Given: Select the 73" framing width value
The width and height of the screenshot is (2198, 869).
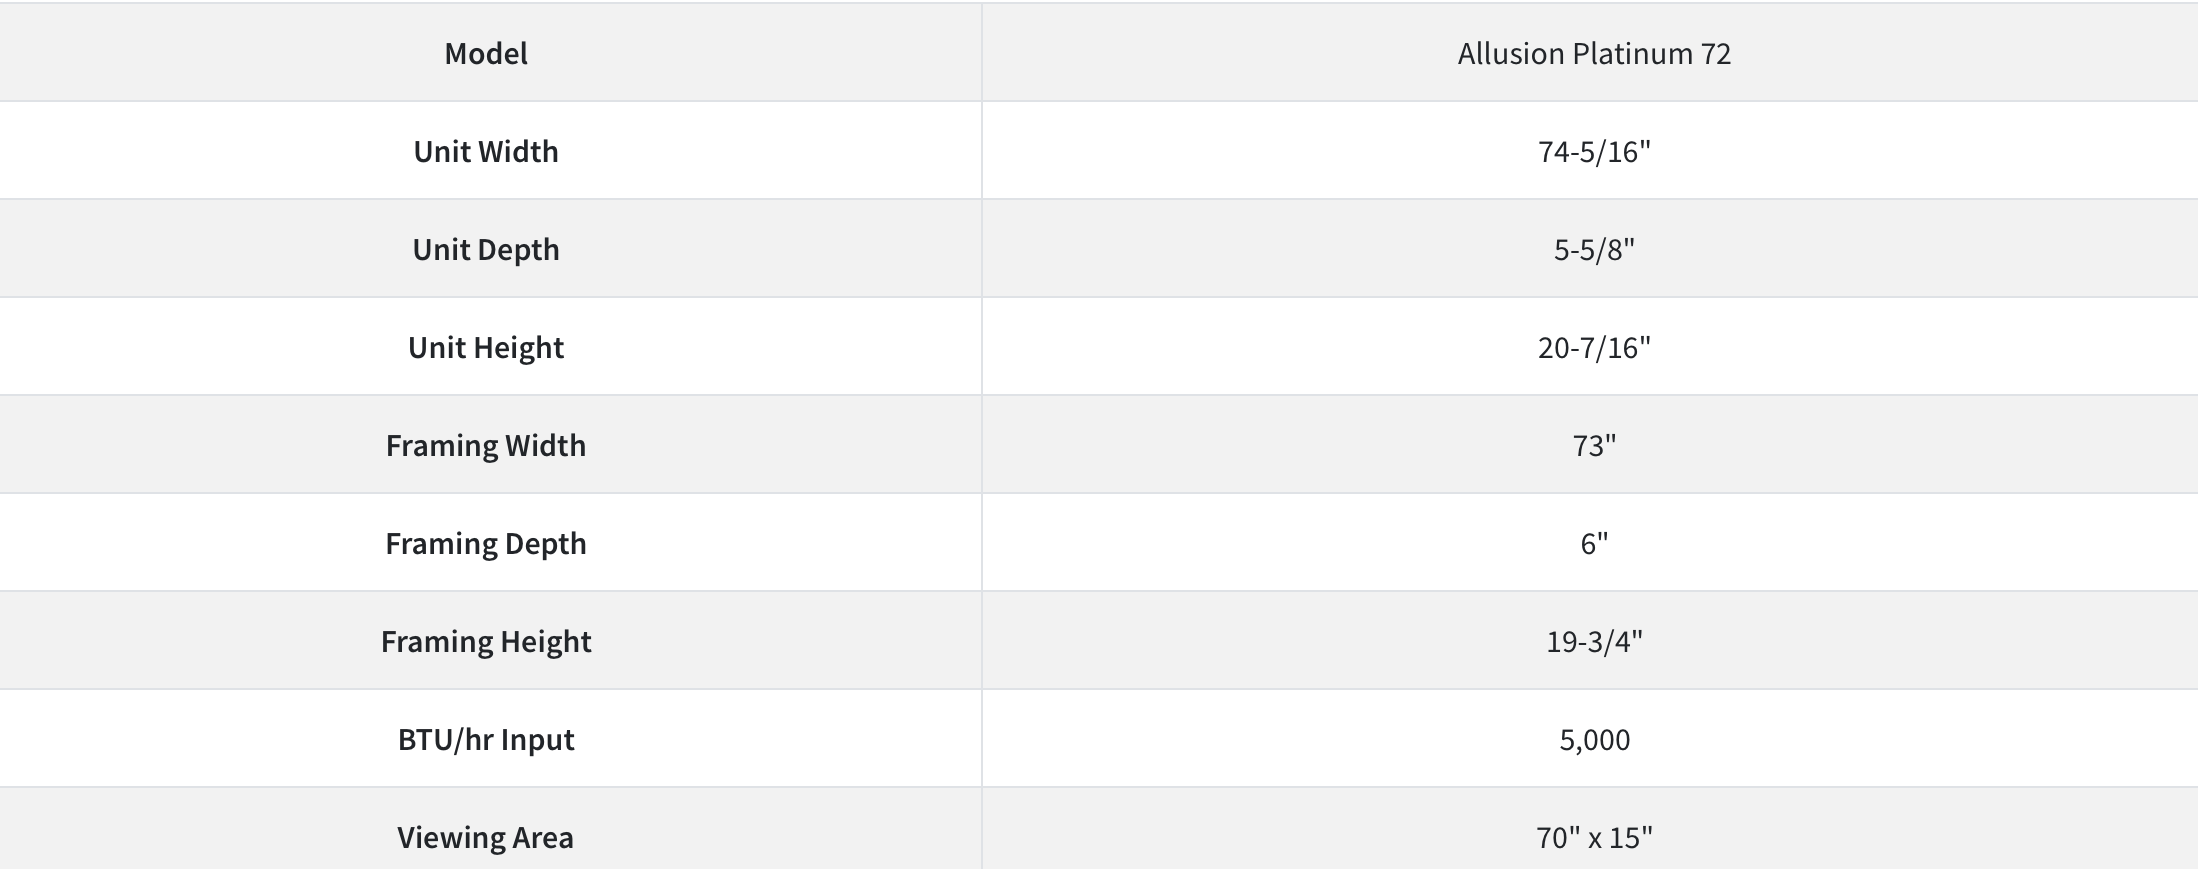Looking at the screenshot, I should point(1594,445).
